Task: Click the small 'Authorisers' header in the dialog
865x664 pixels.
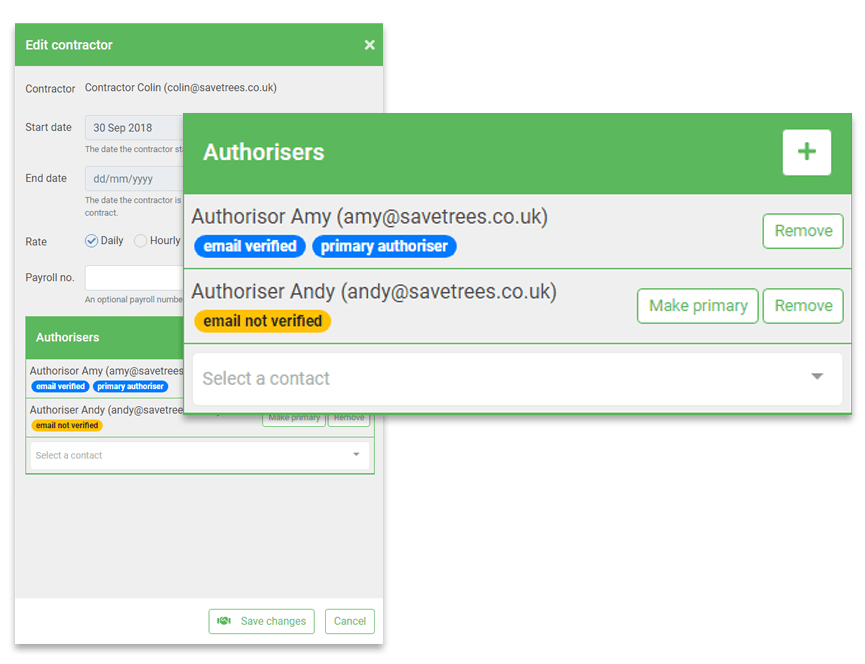Action: click(67, 338)
